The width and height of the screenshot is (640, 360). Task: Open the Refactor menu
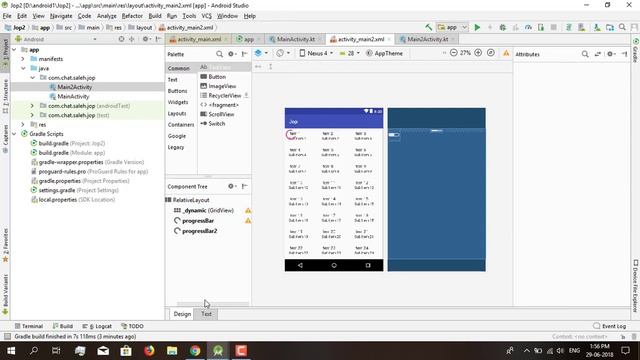(132, 16)
